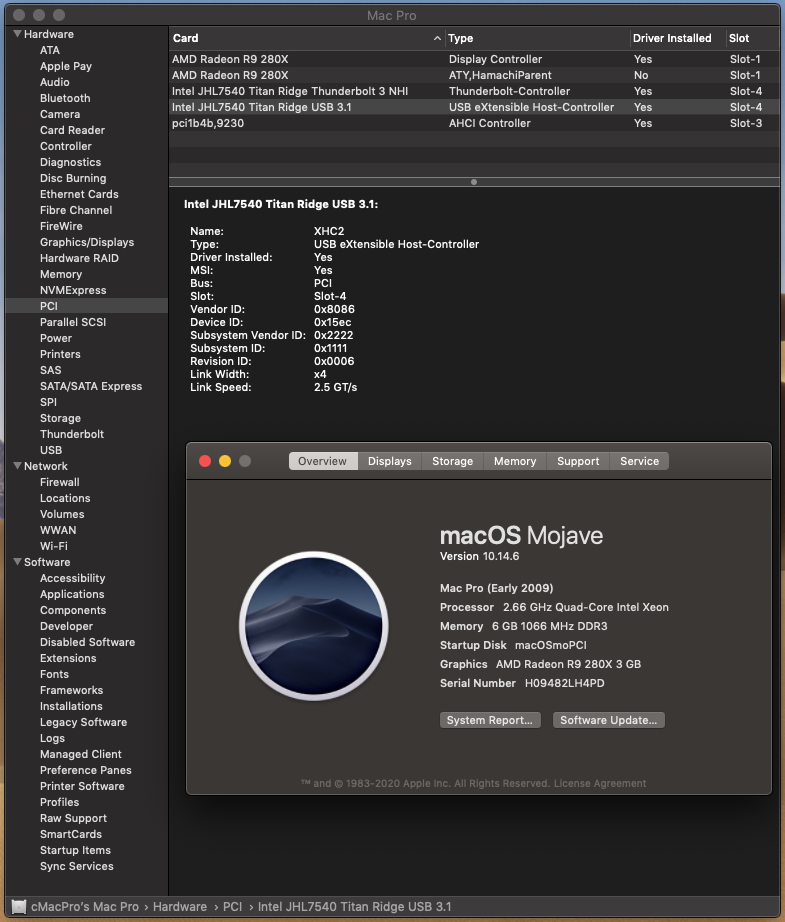Select Wi-Fi under Network

coord(54,546)
